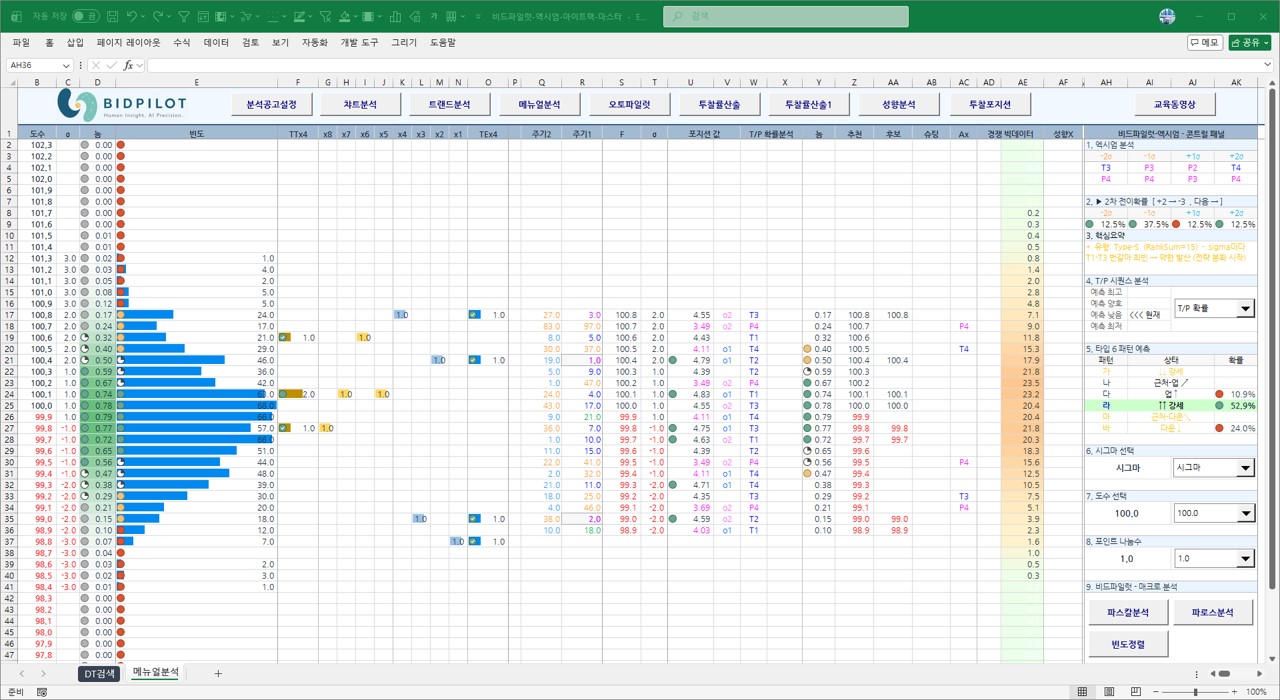The width and height of the screenshot is (1280, 700).
Task: Select the 메뉴얼분석 sheet tab
Action: tap(156, 673)
